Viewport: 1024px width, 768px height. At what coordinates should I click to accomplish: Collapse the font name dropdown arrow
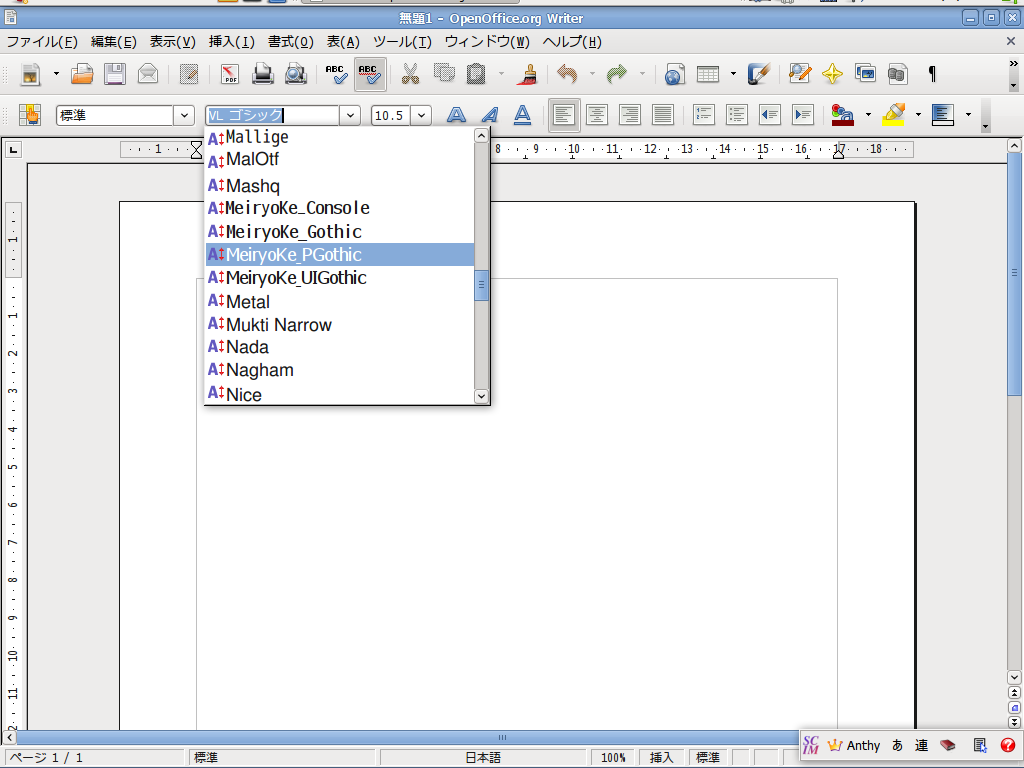pyautogui.click(x=351, y=116)
